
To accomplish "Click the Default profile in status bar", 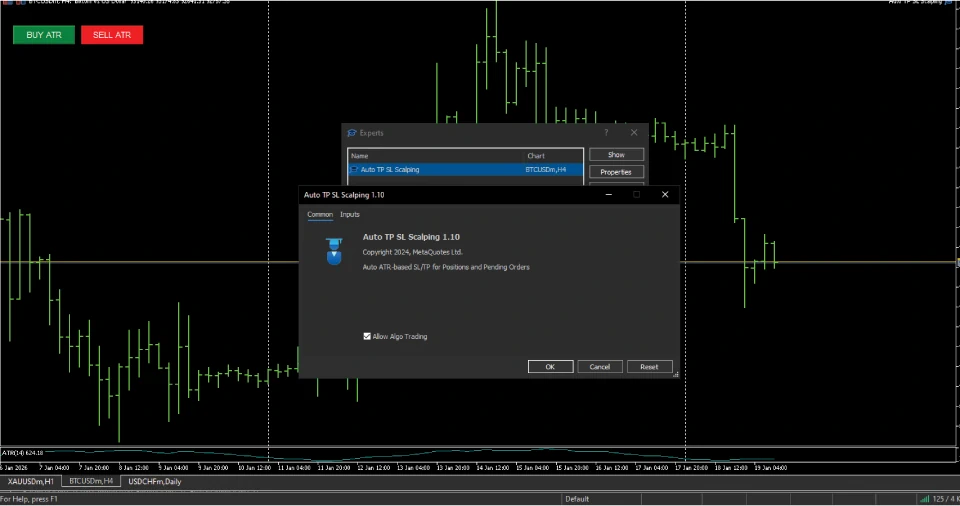I will (x=577, y=499).
